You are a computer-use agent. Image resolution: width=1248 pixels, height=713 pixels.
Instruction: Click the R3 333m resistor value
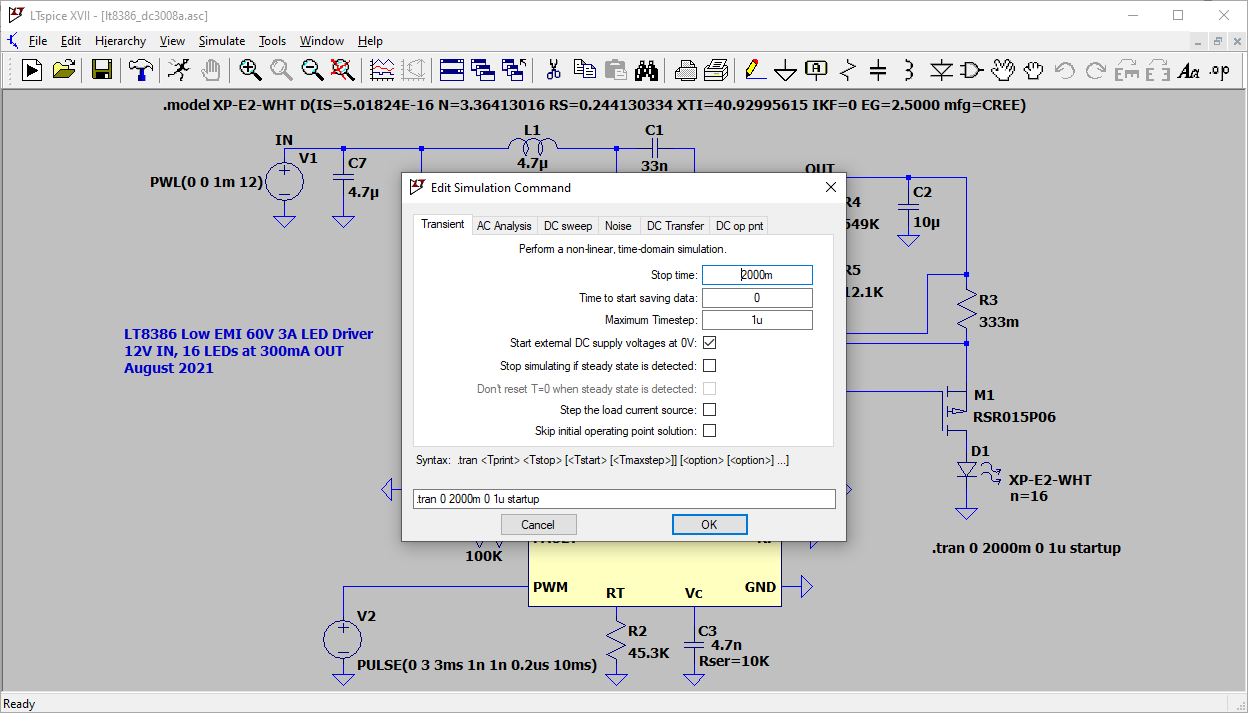tap(1001, 322)
